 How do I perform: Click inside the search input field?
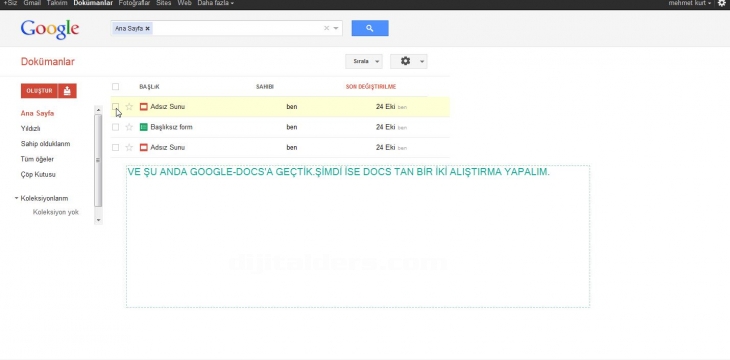click(x=237, y=28)
